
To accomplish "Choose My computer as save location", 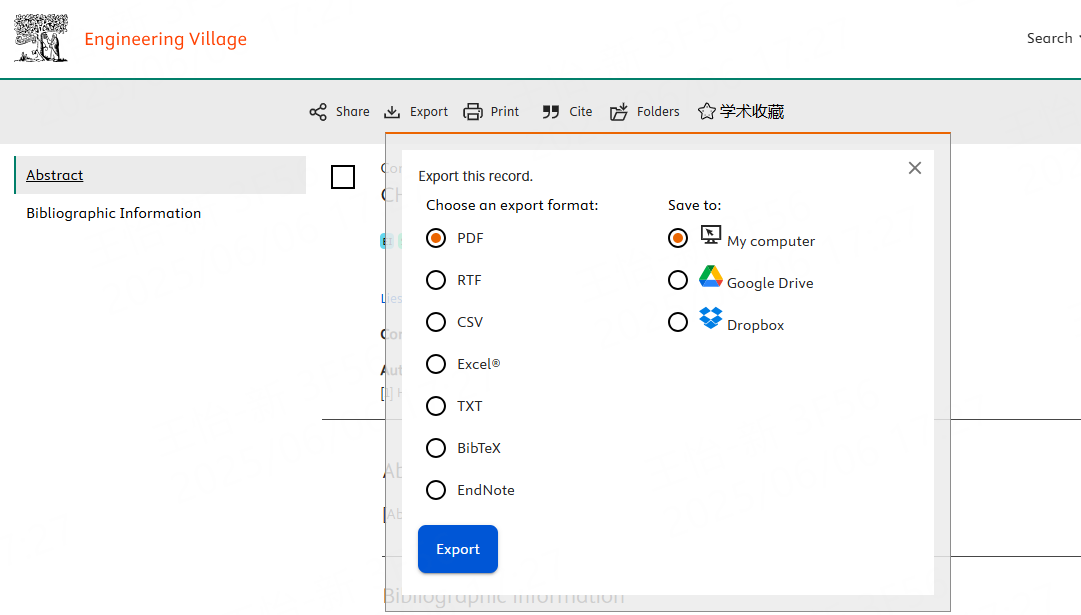I will coord(678,238).
